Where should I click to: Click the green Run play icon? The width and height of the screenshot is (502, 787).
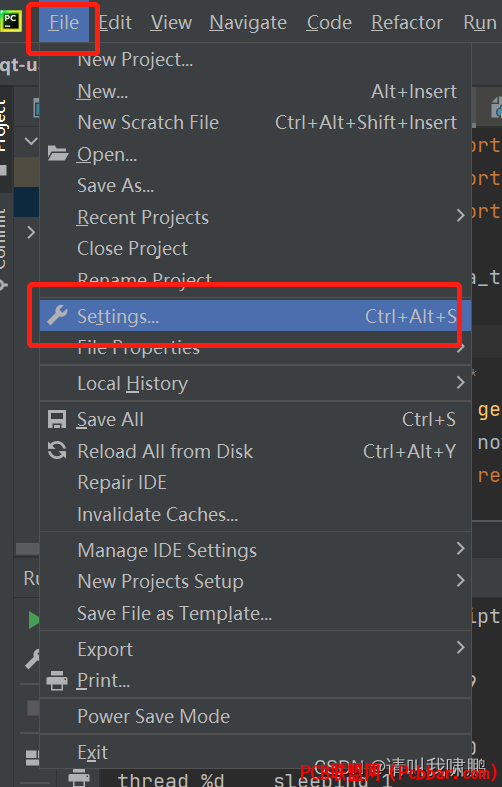[x=34, y=620]
